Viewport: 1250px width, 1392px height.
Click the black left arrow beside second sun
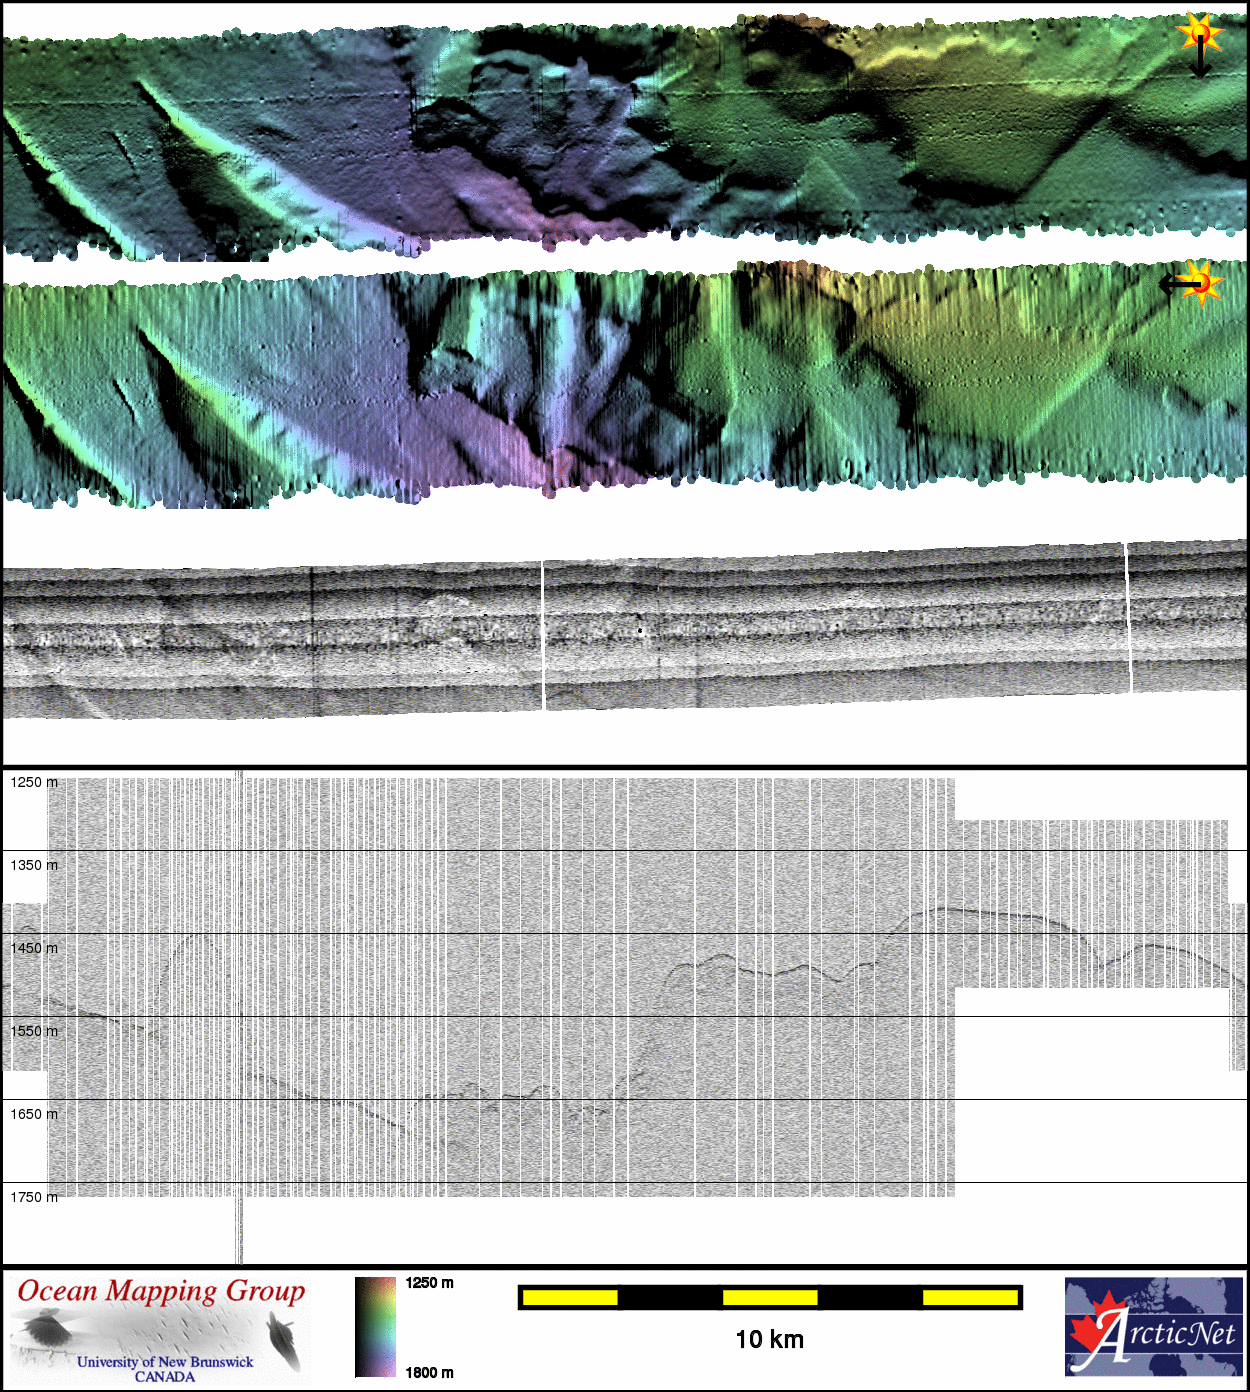(1174, 285)
